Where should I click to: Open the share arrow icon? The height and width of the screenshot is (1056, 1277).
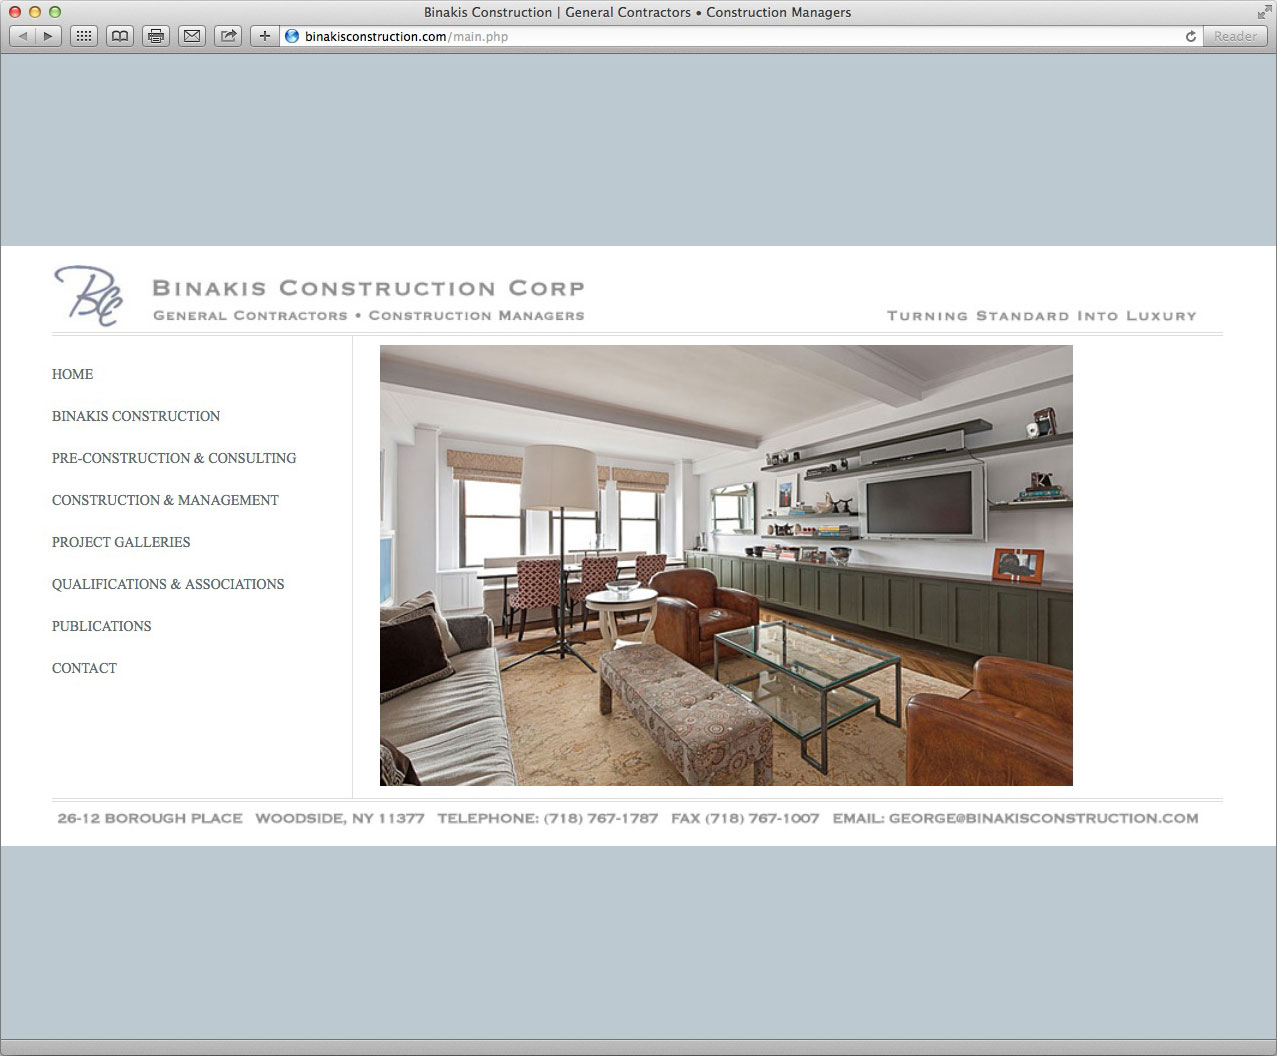pos(228,36)
